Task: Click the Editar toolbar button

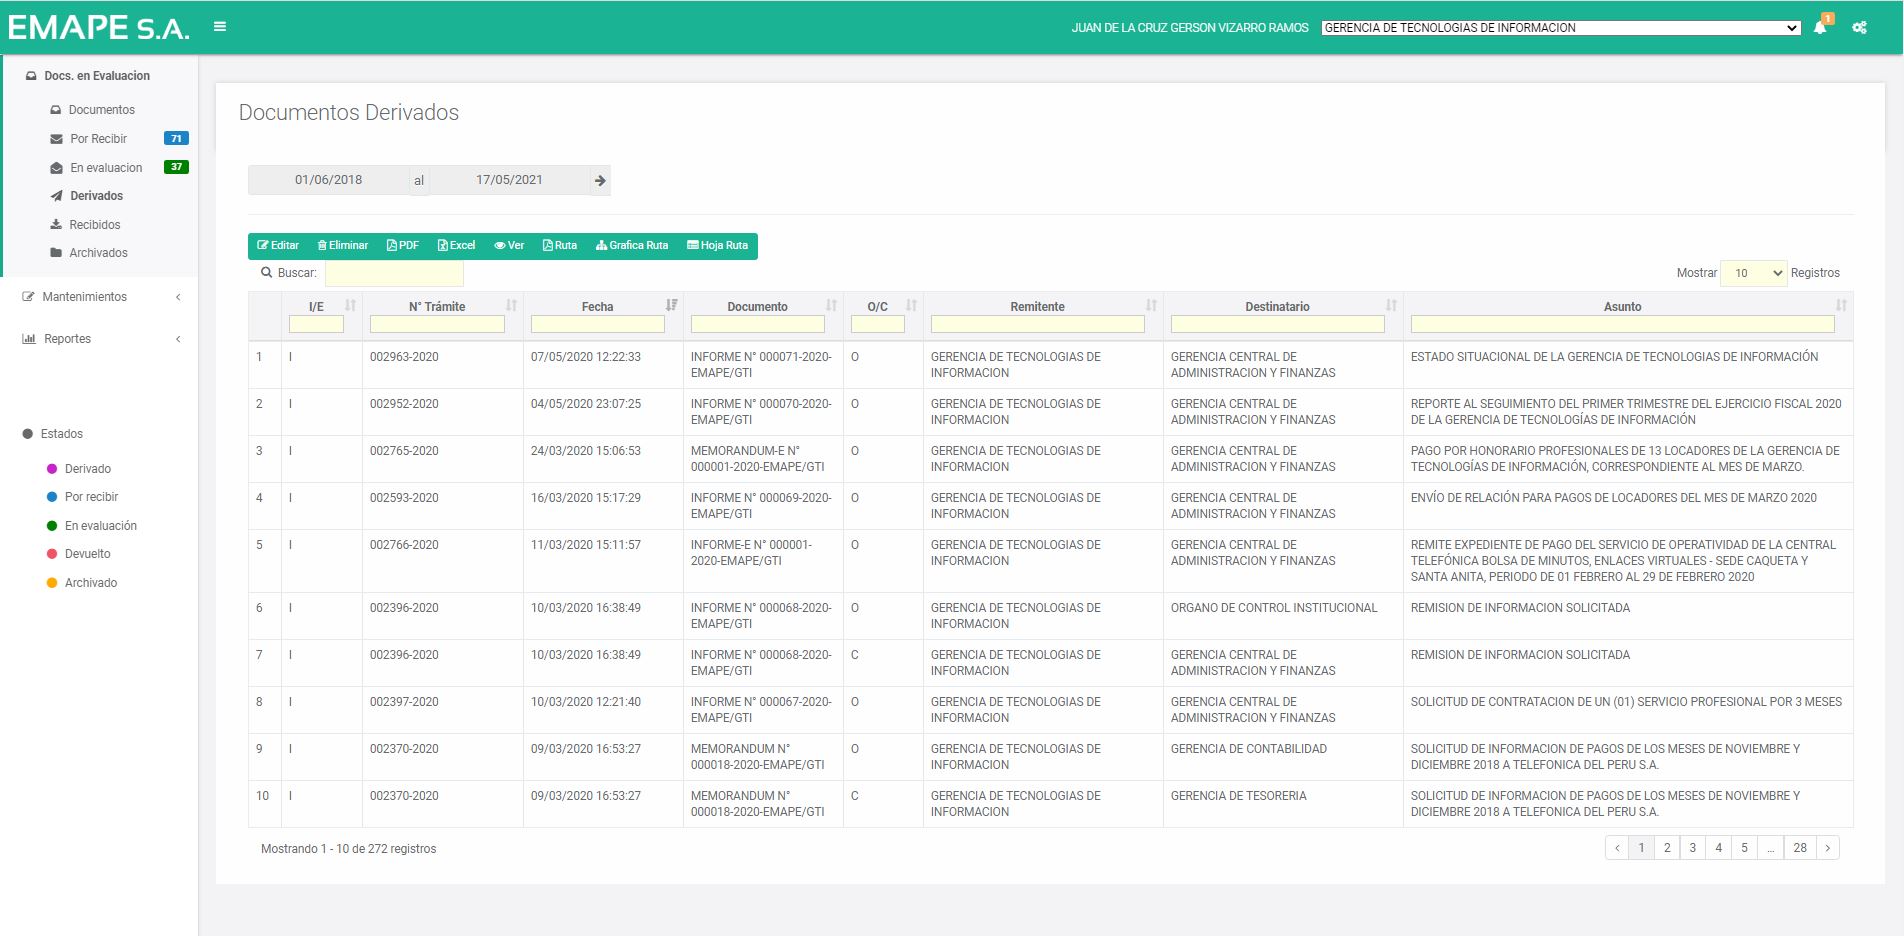Action: pyautogui.click(x=278, y=246)
